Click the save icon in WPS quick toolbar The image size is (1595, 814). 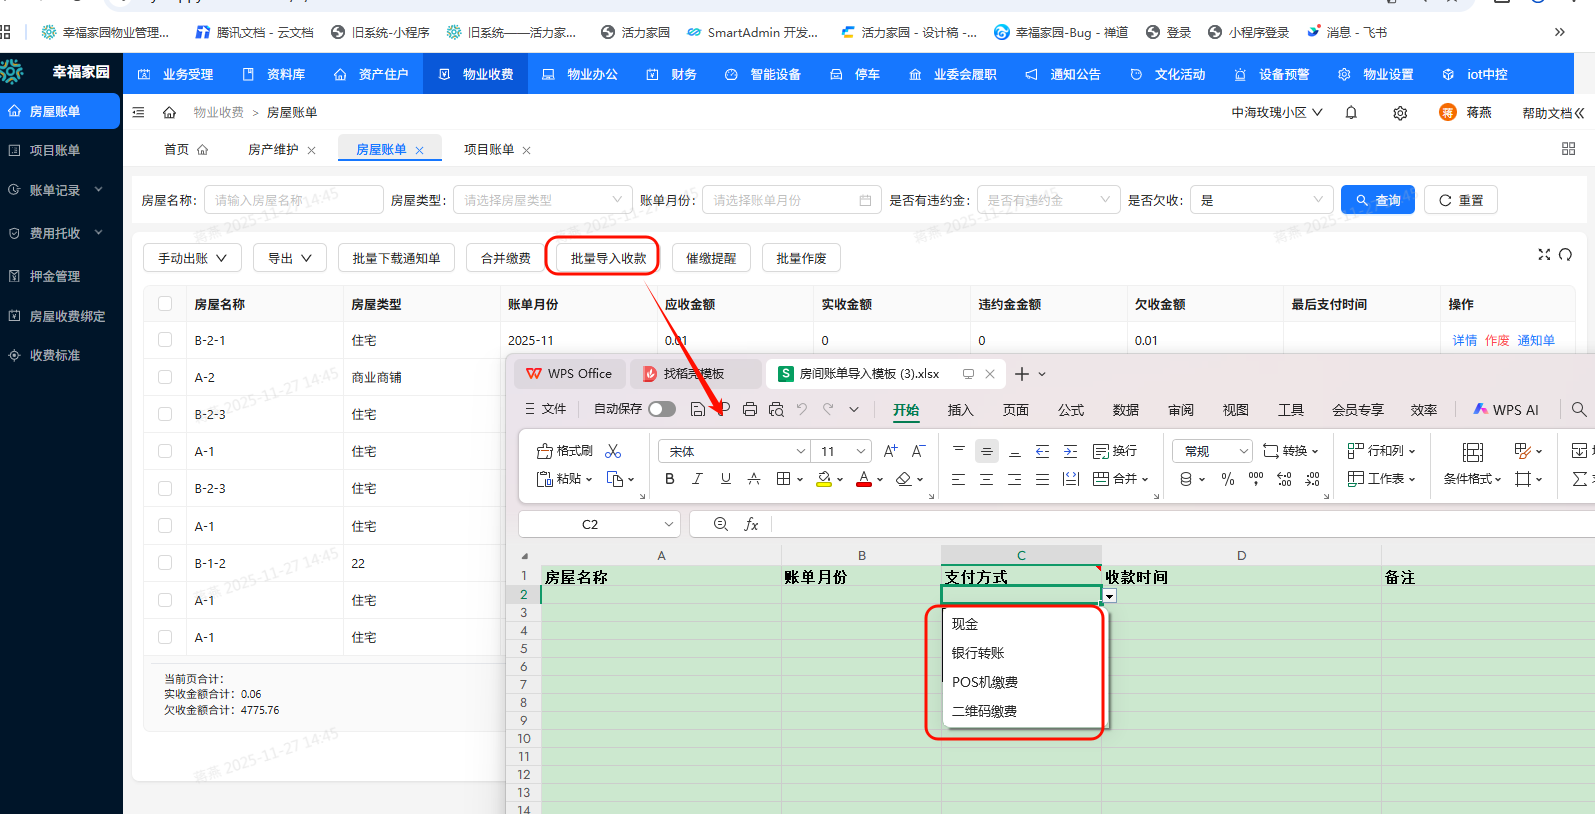pyautogui.click(x=698, y=409)
